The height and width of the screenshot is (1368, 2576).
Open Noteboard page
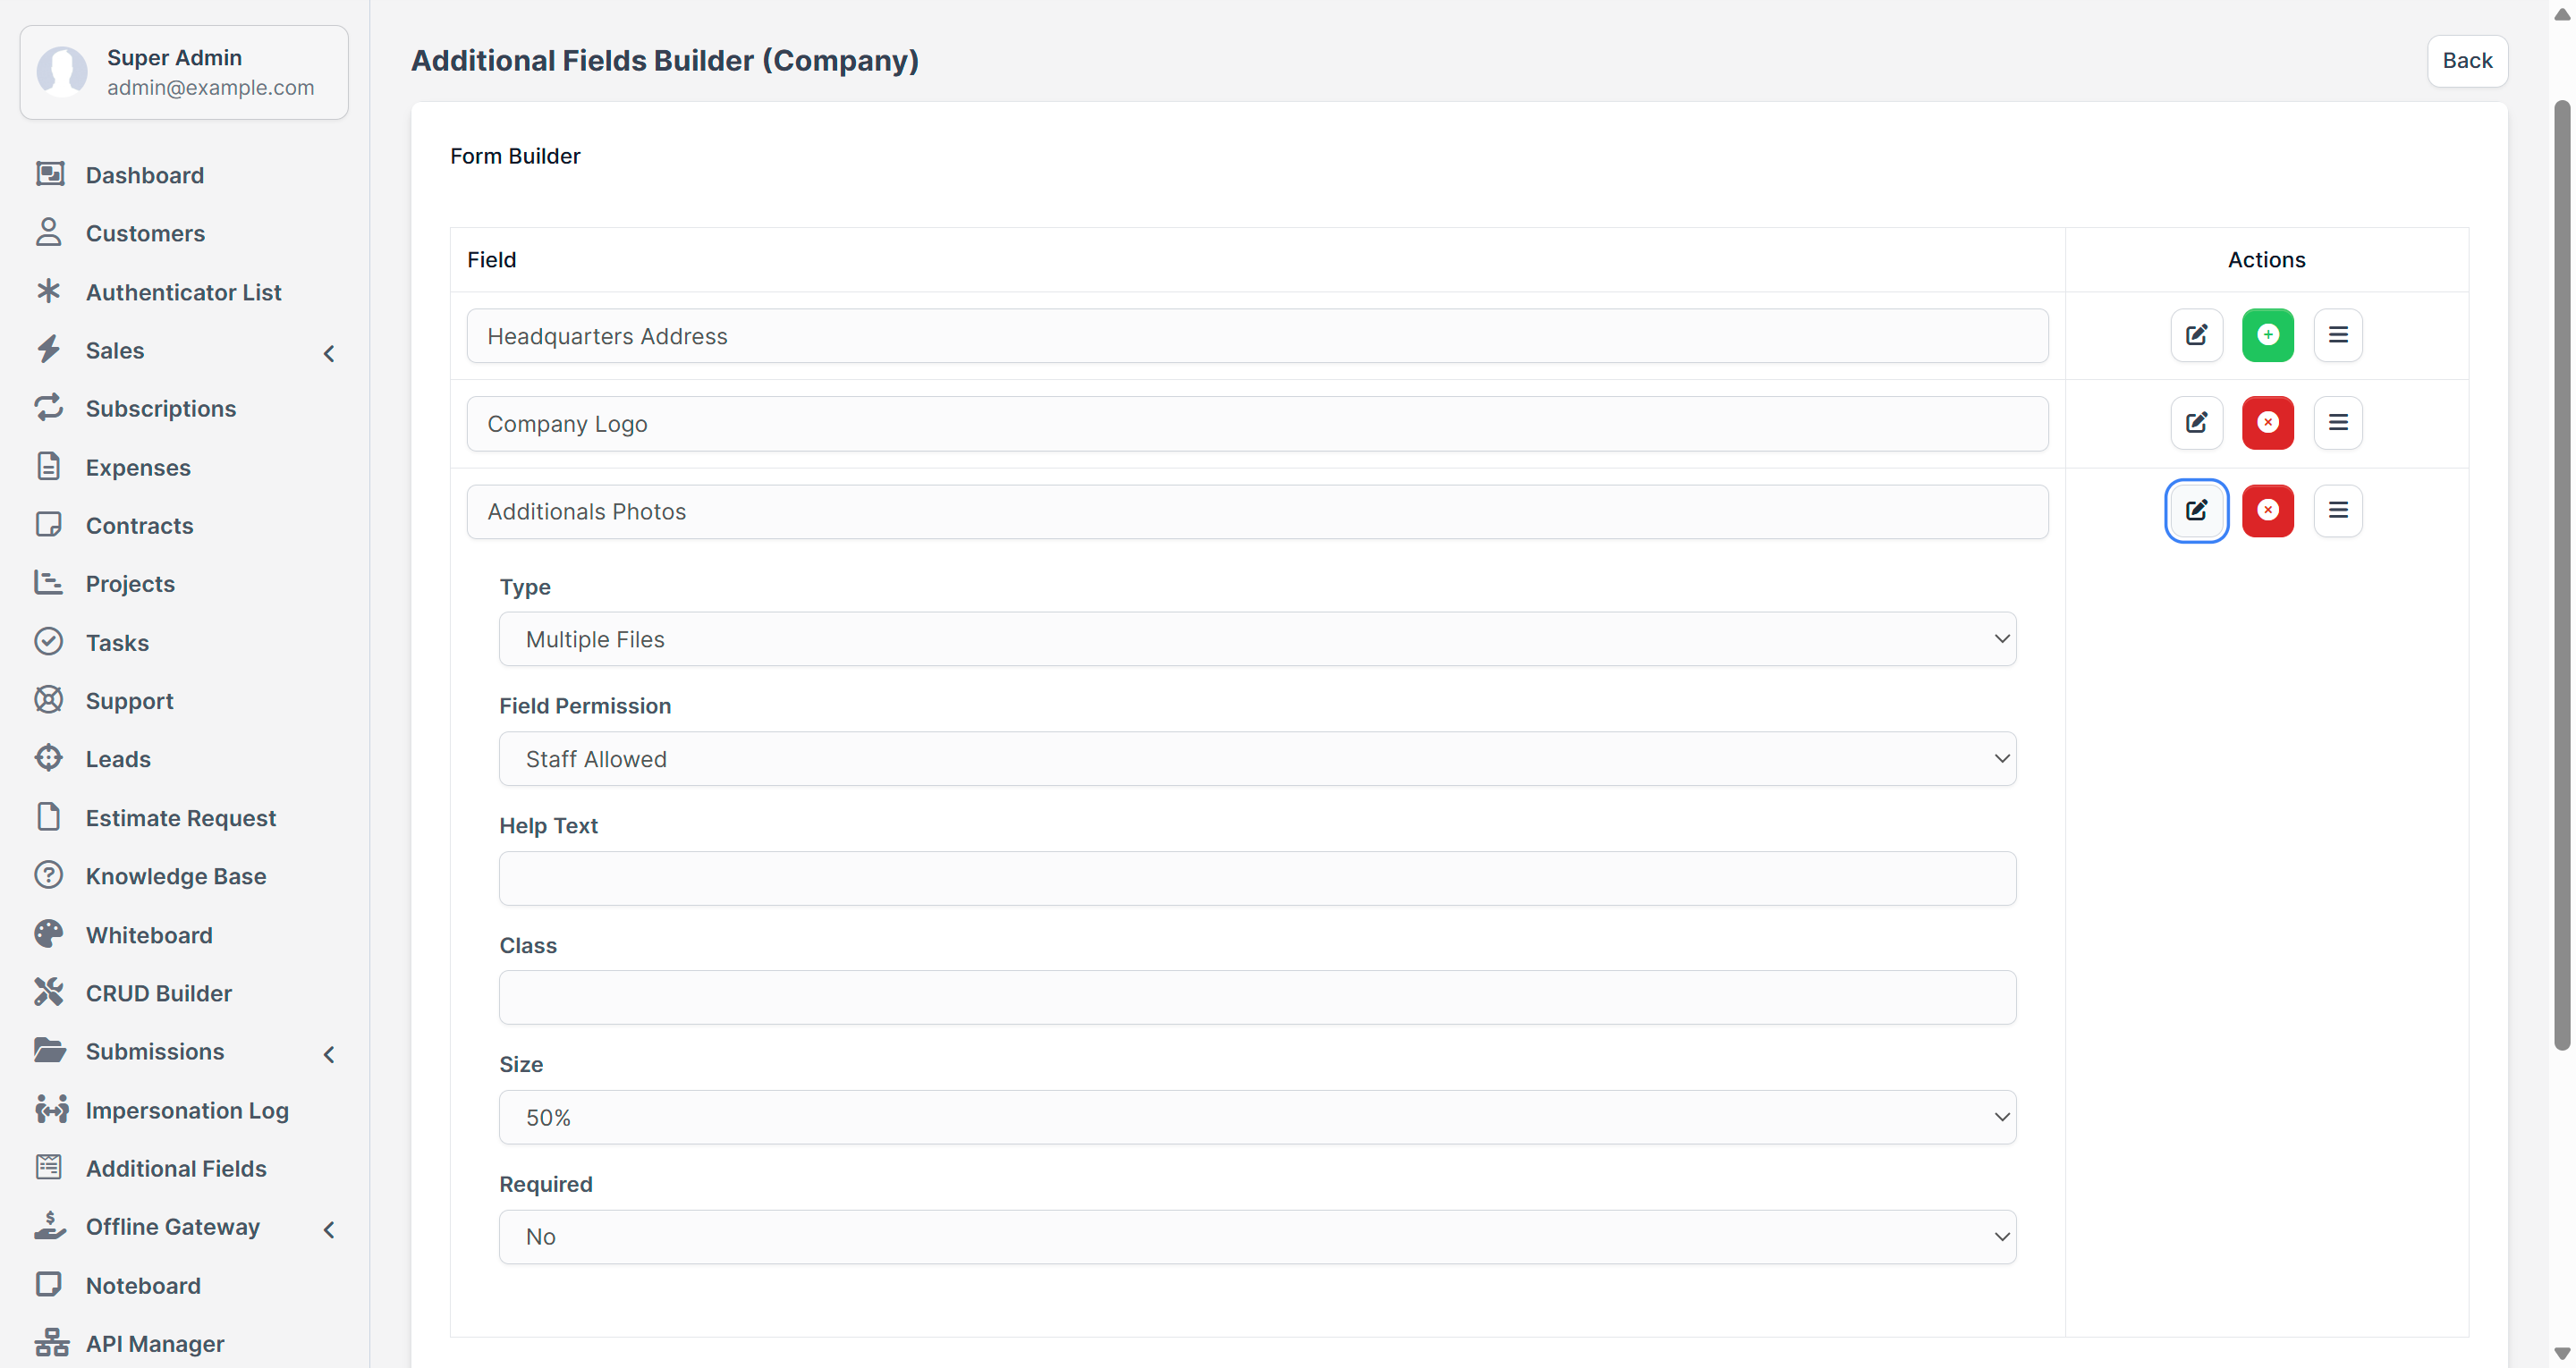[143, 1285]
